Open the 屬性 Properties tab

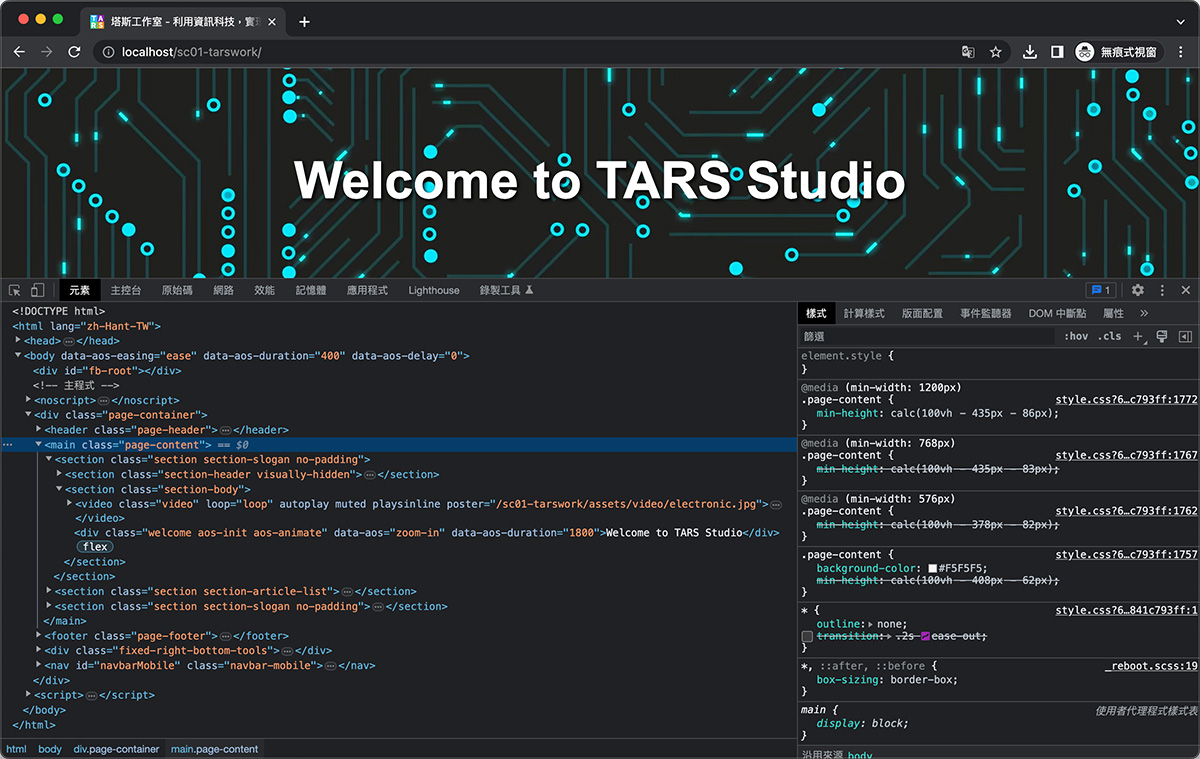[x=1113, y=313]
